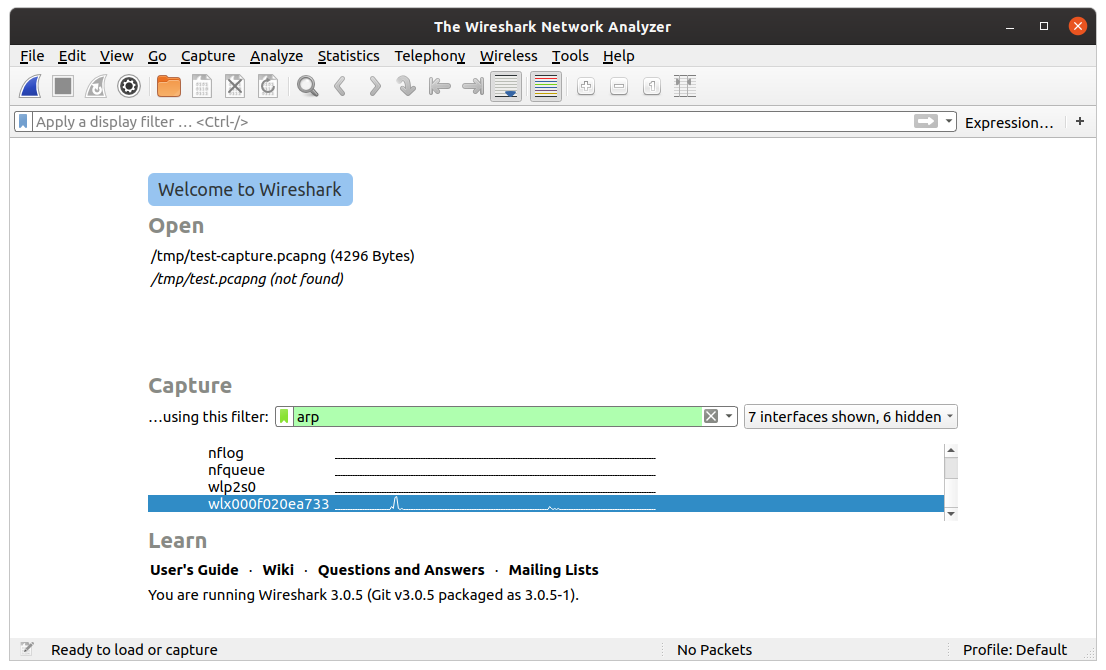Start capturing packets with the blue shark fin

click(x=29, y=86)
